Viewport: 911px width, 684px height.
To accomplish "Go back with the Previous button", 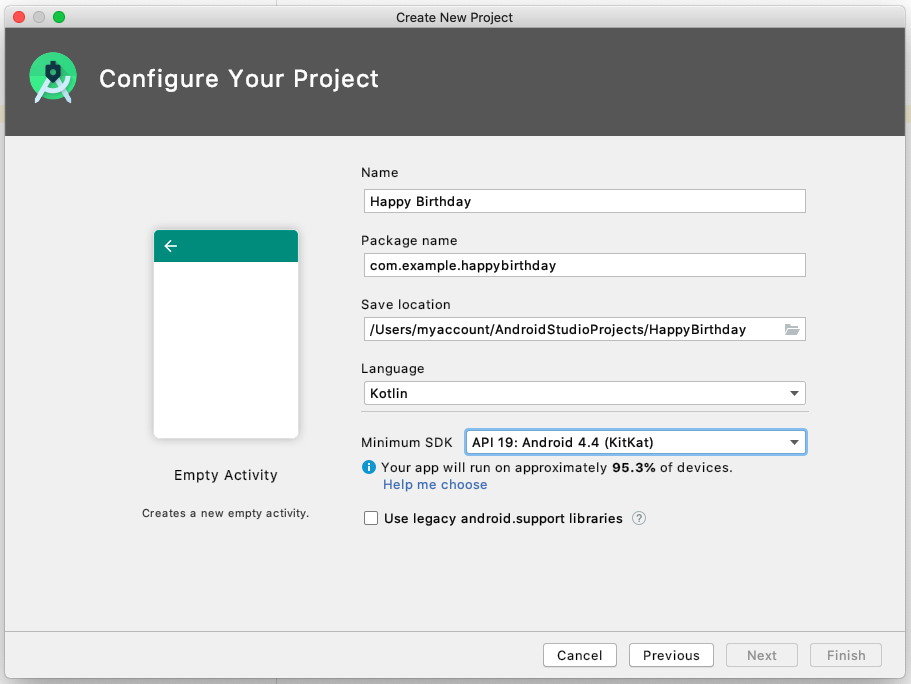I will coord(671,655).
